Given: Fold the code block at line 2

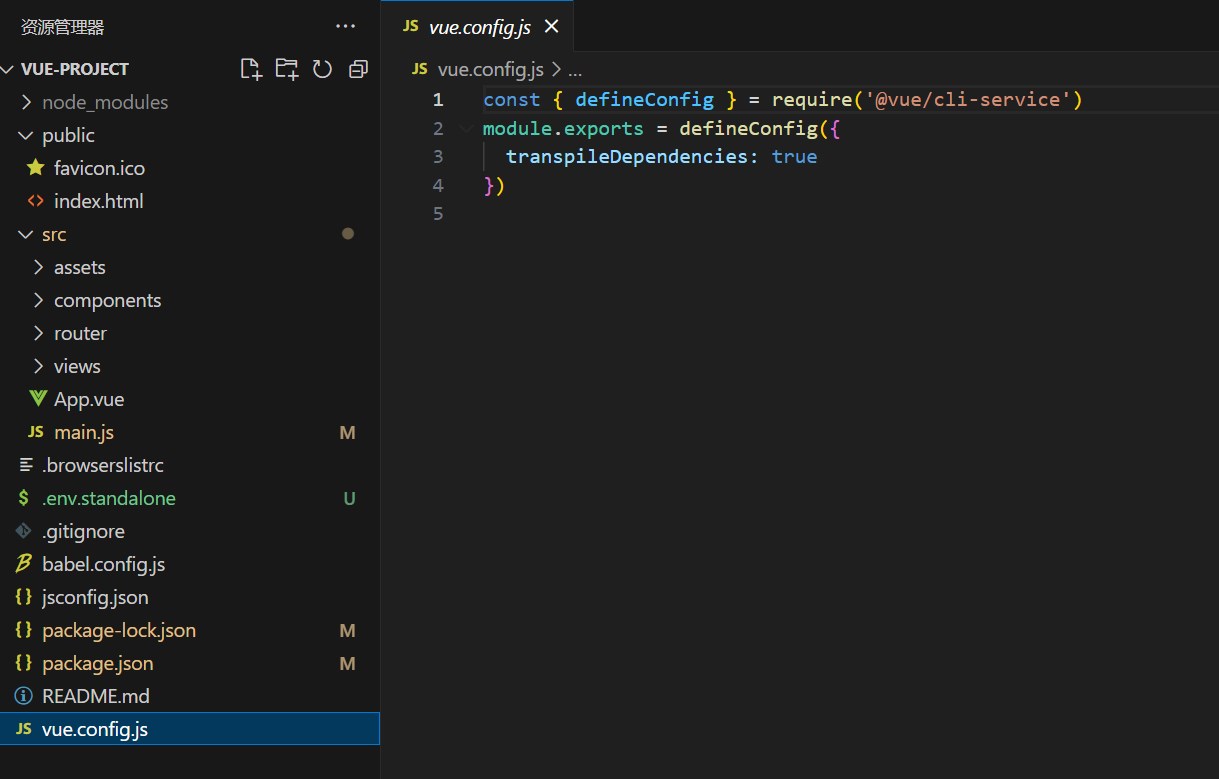Looking at the screenshot, I should (x=465, y=128).
